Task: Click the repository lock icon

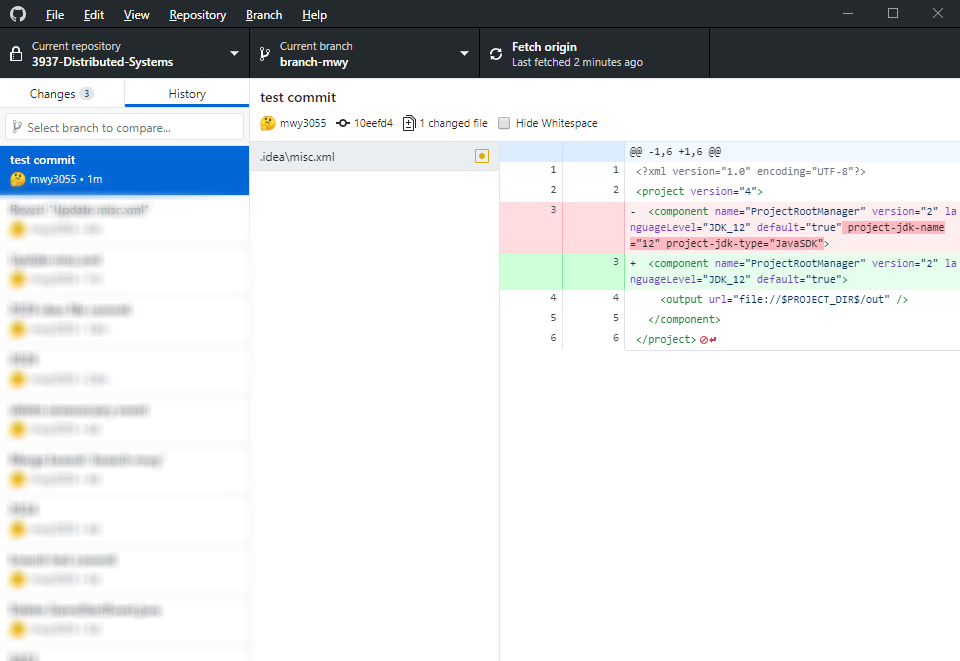Action: 17,54
